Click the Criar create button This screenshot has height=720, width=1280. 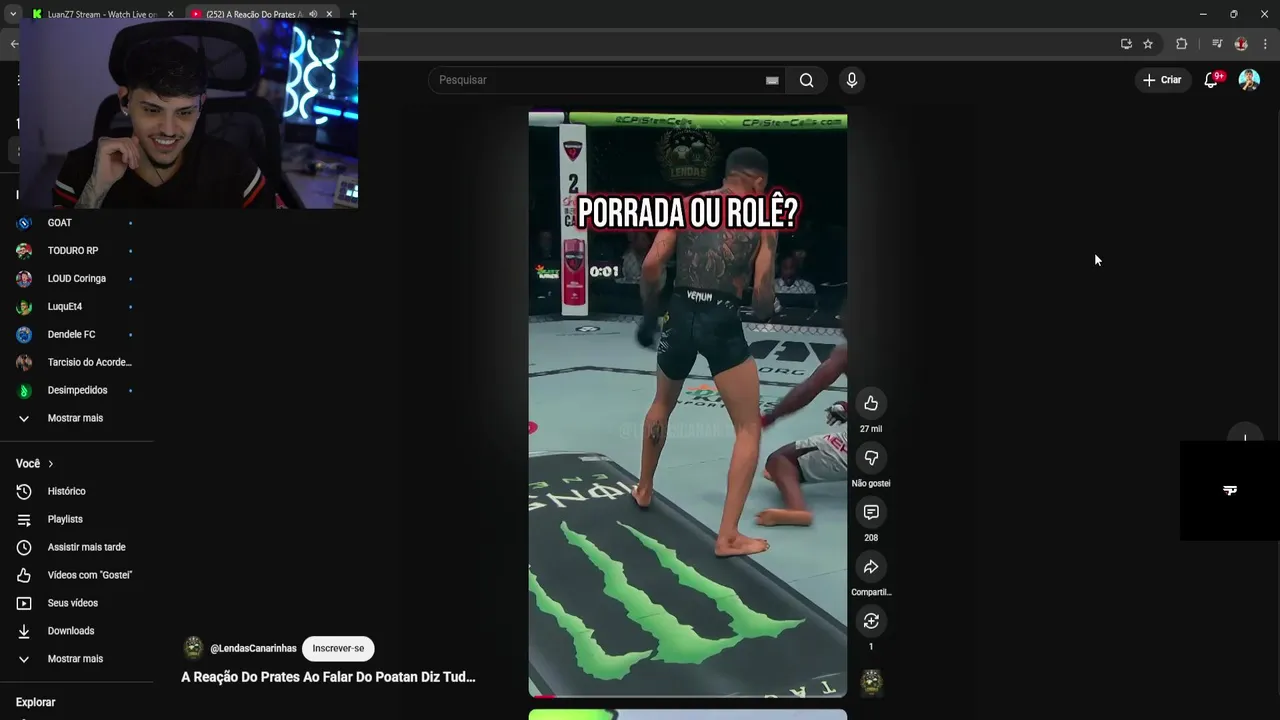pyautogui.click(x=1162, y=80)
